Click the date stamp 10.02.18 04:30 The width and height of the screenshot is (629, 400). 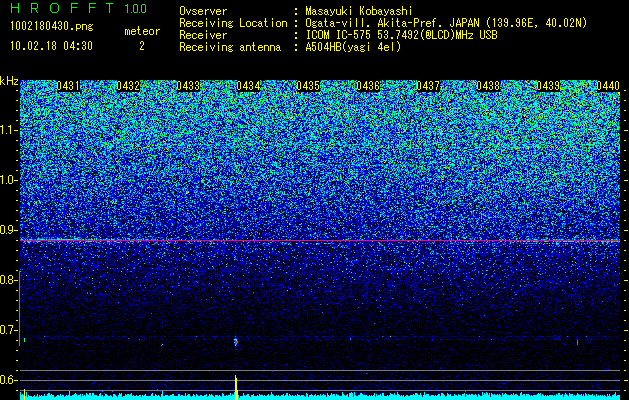(x=51, y=46)
